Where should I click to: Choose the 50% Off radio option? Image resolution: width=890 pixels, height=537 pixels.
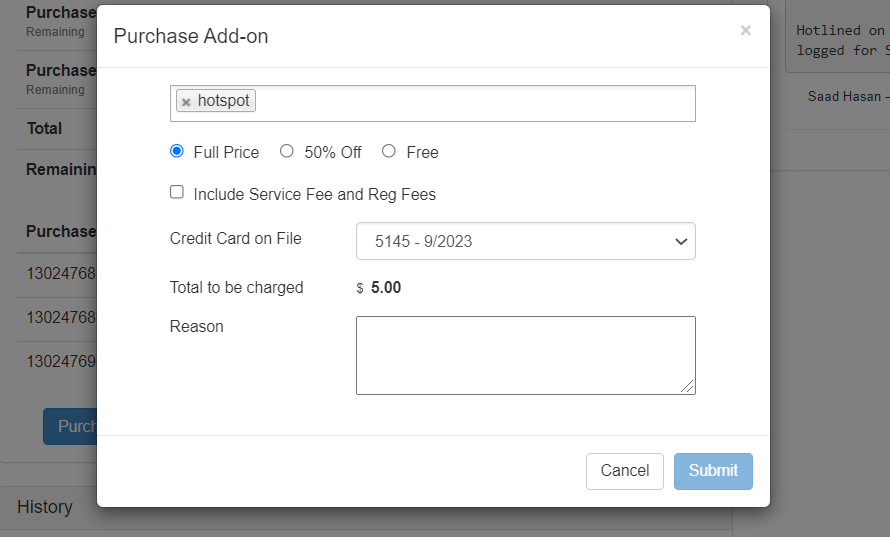point(287,151)
